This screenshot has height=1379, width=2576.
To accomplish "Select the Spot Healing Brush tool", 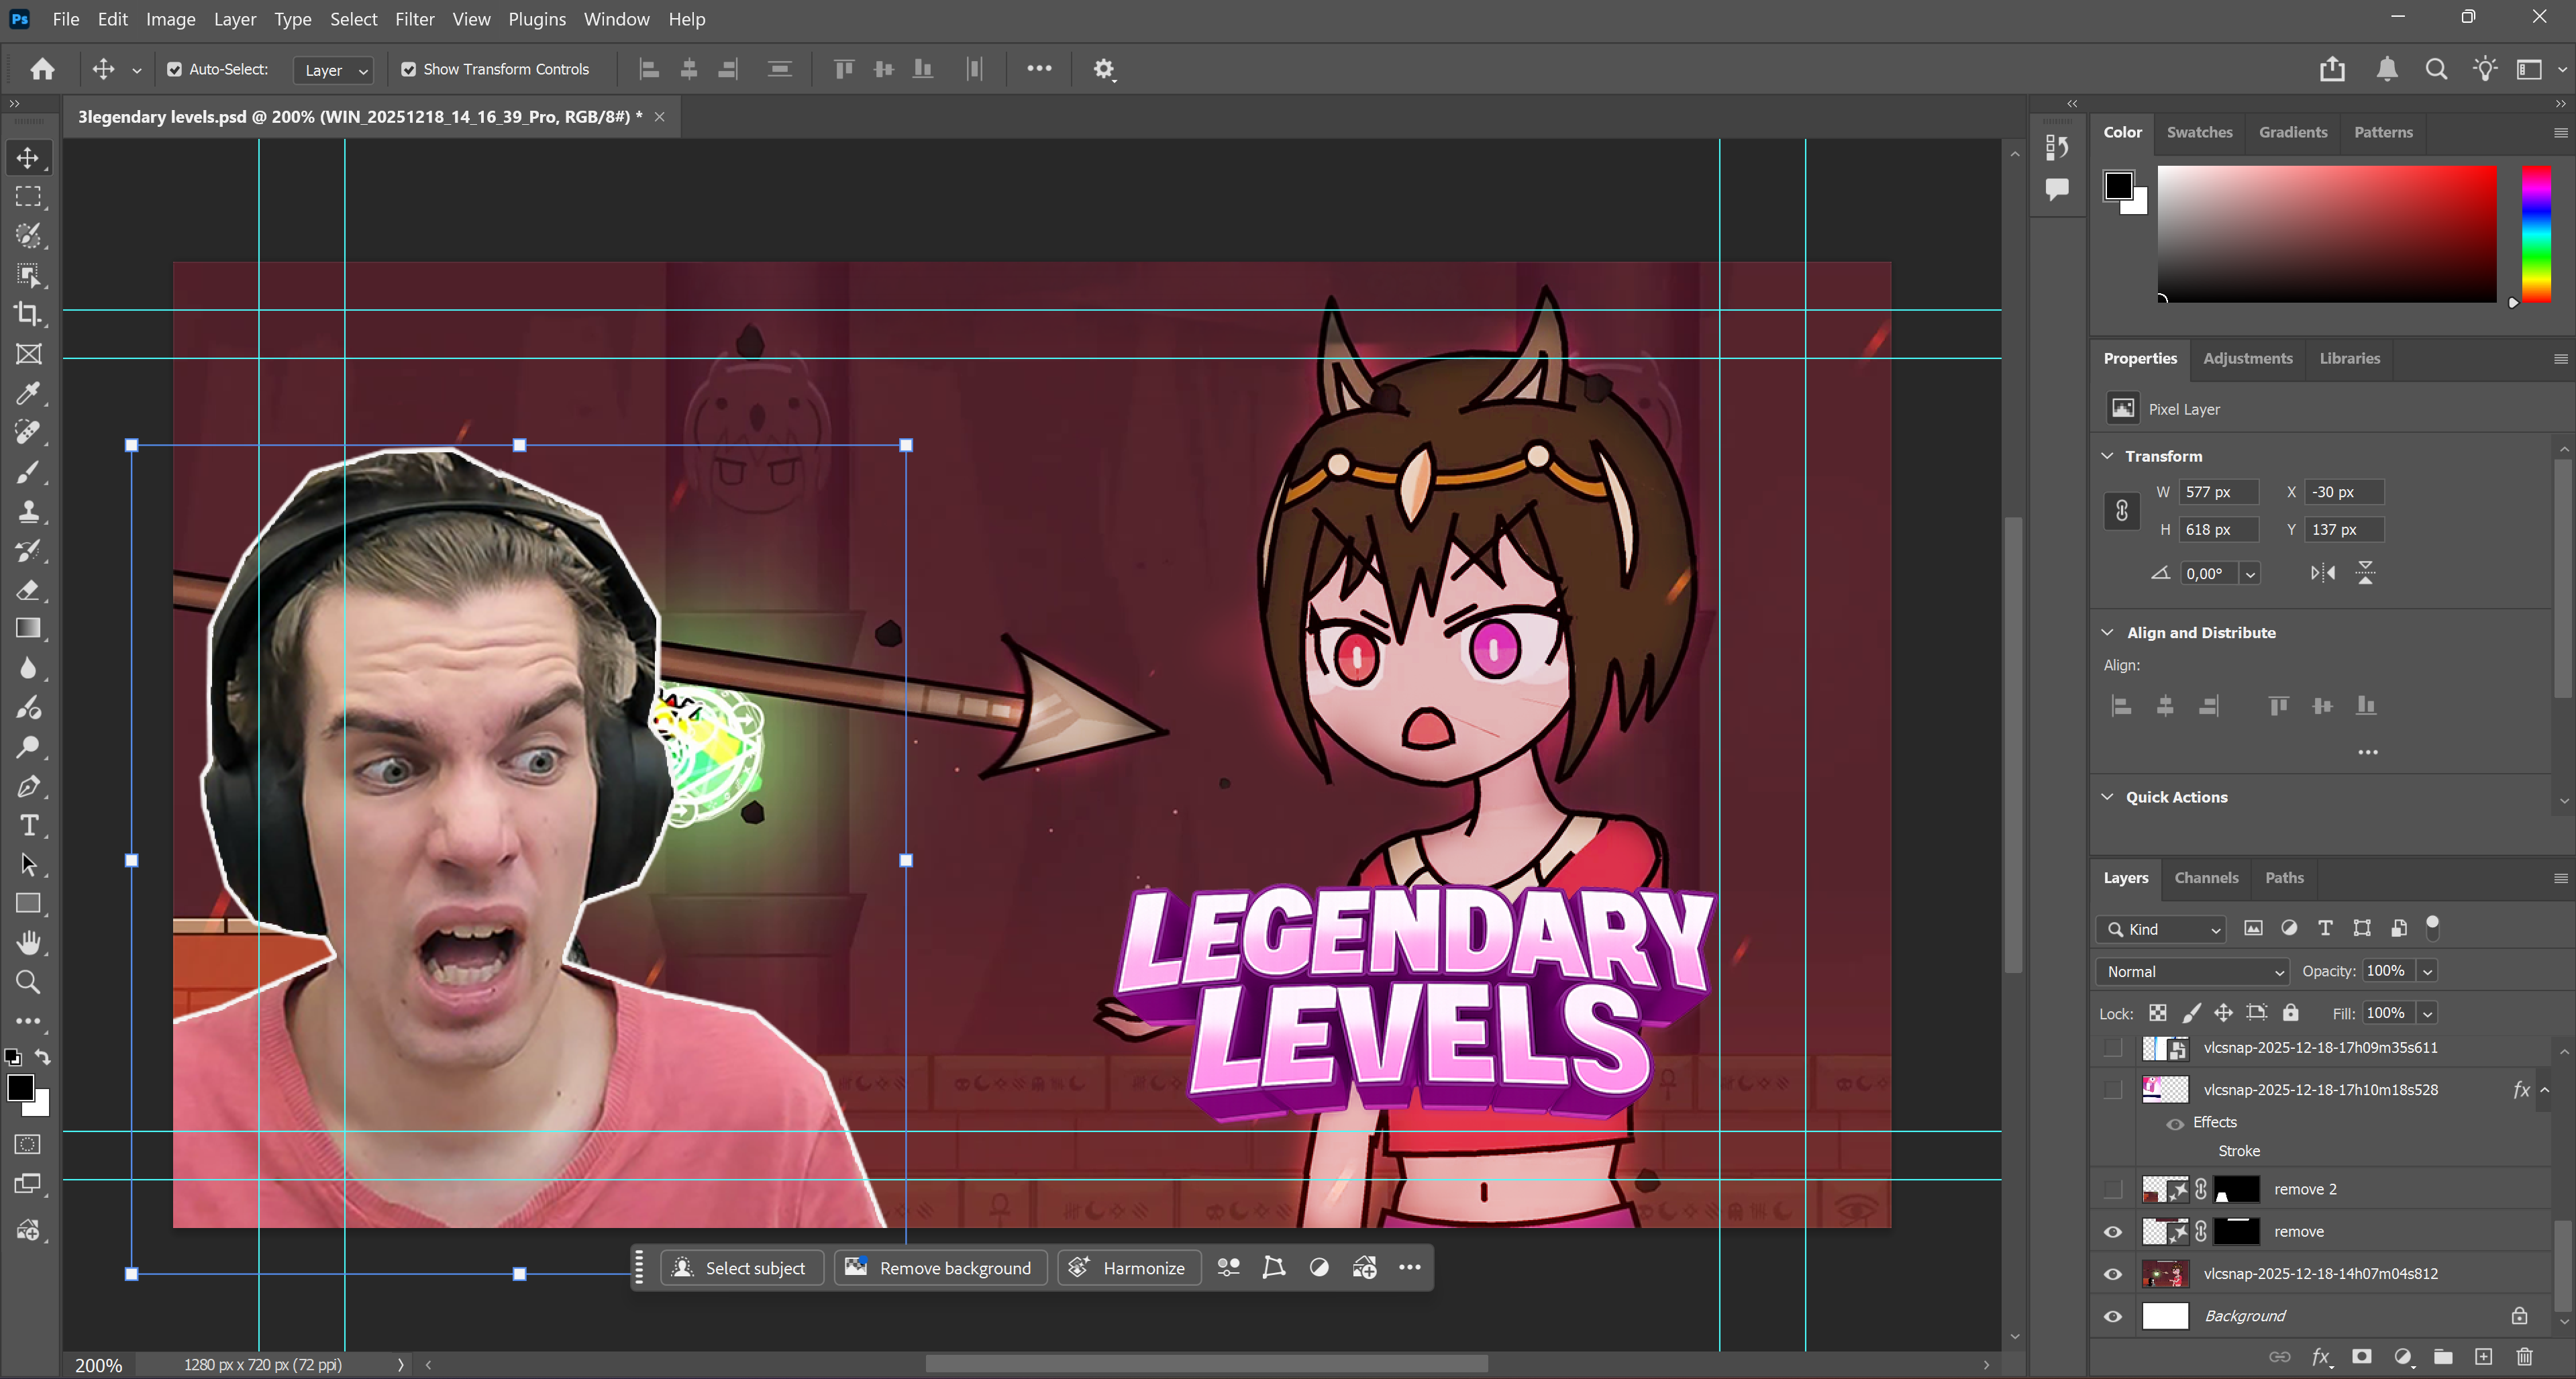I will 28,432.
